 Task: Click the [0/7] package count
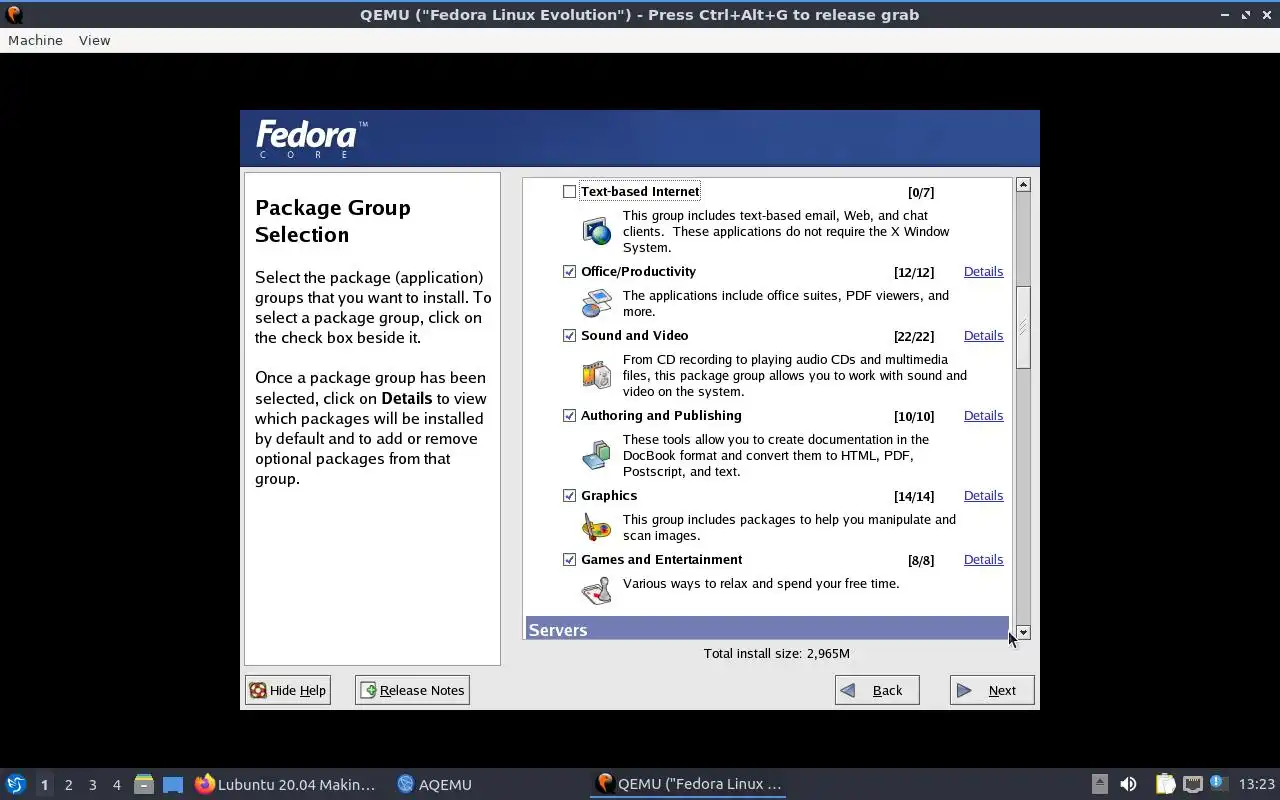pyautogui.click(x=921, y=192)
